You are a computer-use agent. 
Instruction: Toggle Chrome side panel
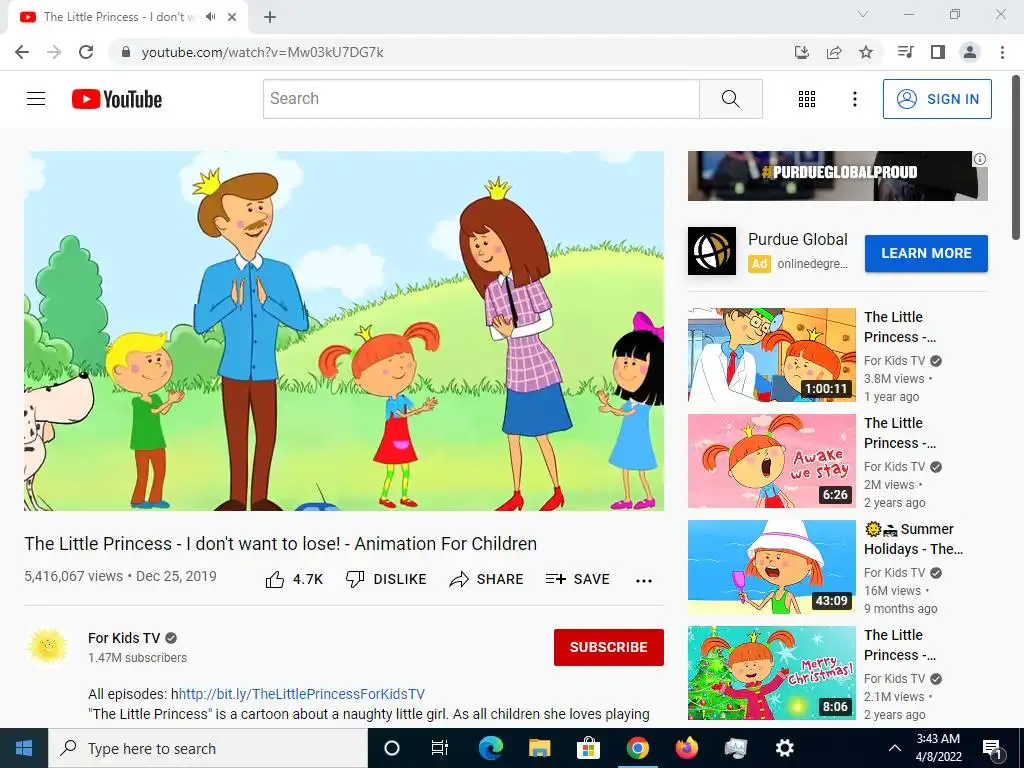(938, 52)
